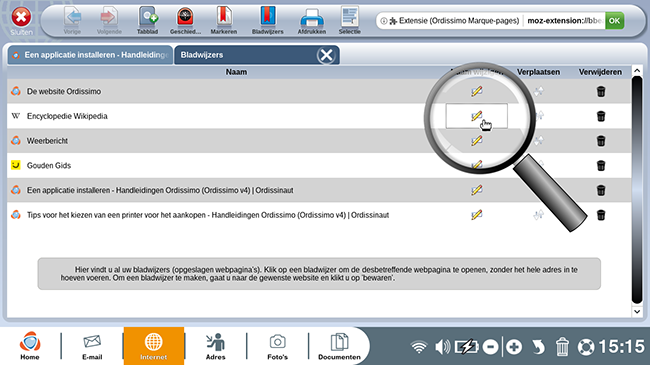Image resolution: width=650 pixels, height=365 pixels.
Task: Open Documenten in bottom bar
Action: click(x=340, y=346)
